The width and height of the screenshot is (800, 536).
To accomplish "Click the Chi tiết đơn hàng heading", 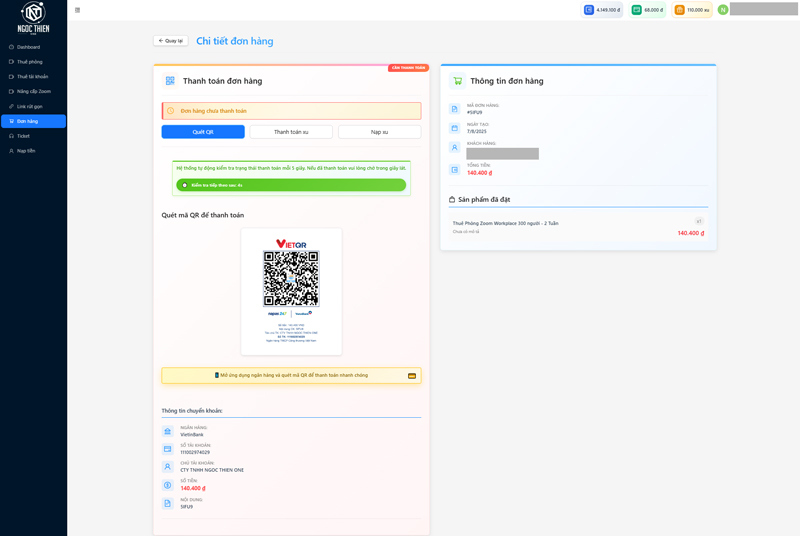I will (x=235, y=41).
